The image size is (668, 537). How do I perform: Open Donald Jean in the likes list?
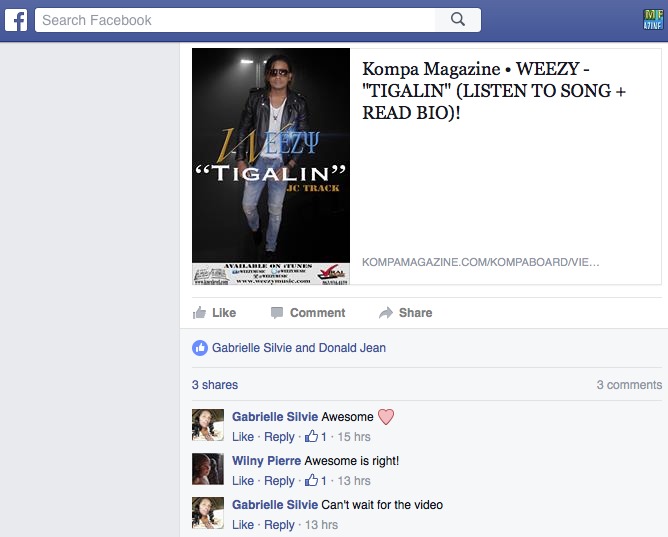pyautogui.click(x=352, y=348)
